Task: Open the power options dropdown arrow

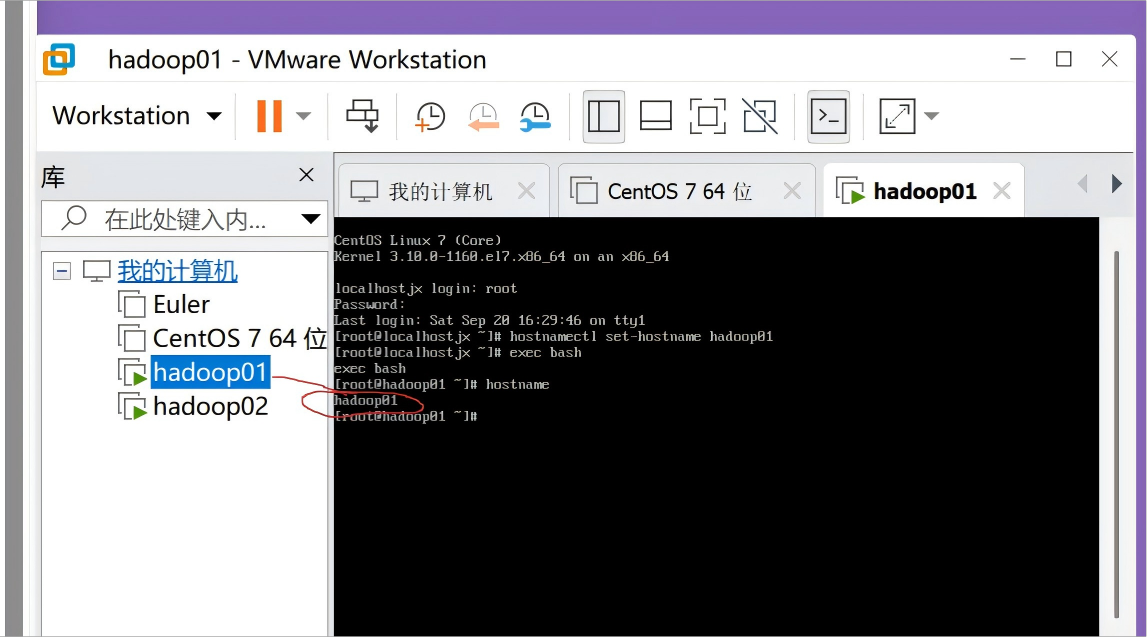Action: point(303,116)
